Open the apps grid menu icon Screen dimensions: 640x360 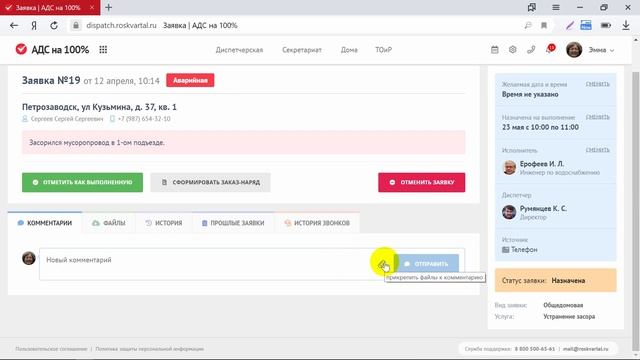(103, 50)
